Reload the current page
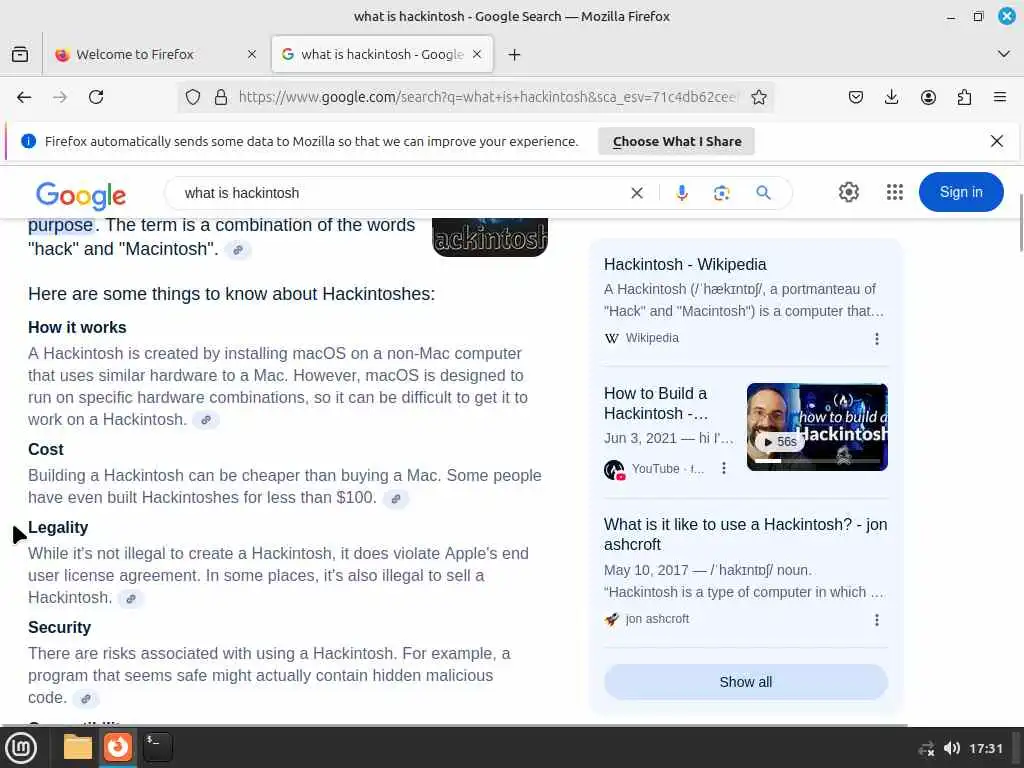Screen dimensions: 1024x768 pos(96,97)
